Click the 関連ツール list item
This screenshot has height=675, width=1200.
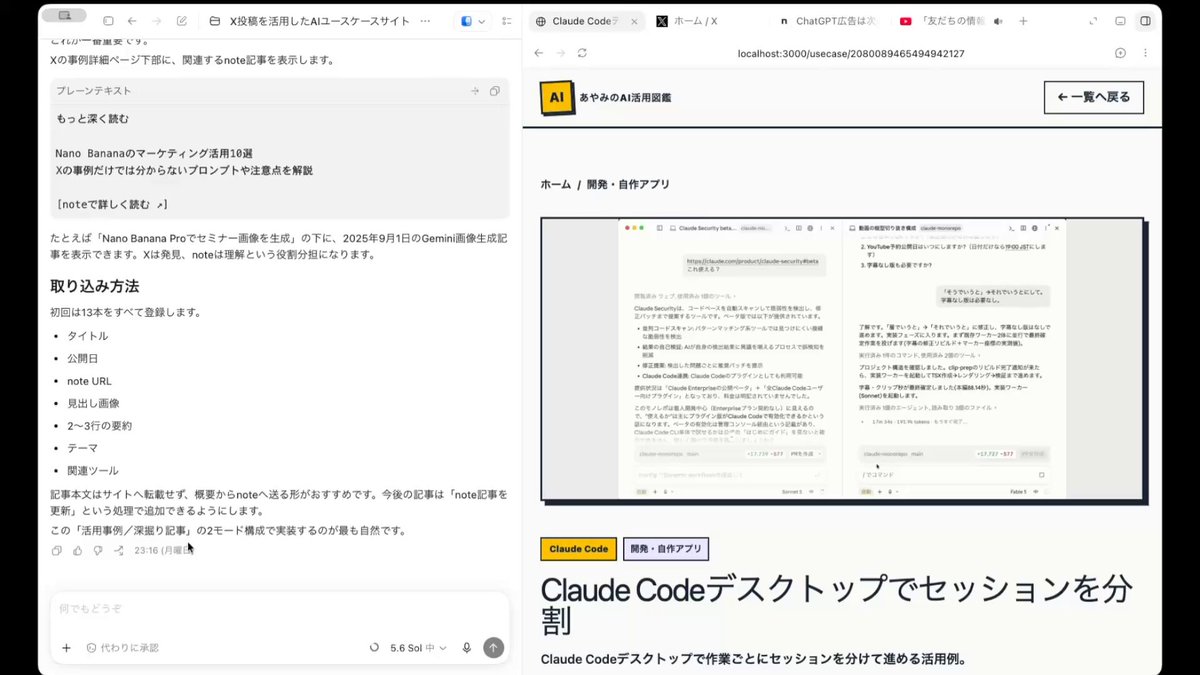tap(92, 470)
